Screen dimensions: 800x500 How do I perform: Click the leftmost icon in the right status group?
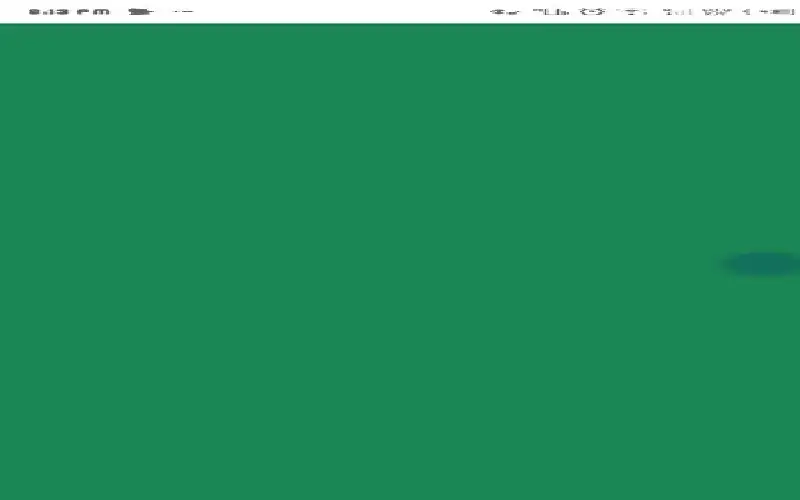(x=503, y=12)
